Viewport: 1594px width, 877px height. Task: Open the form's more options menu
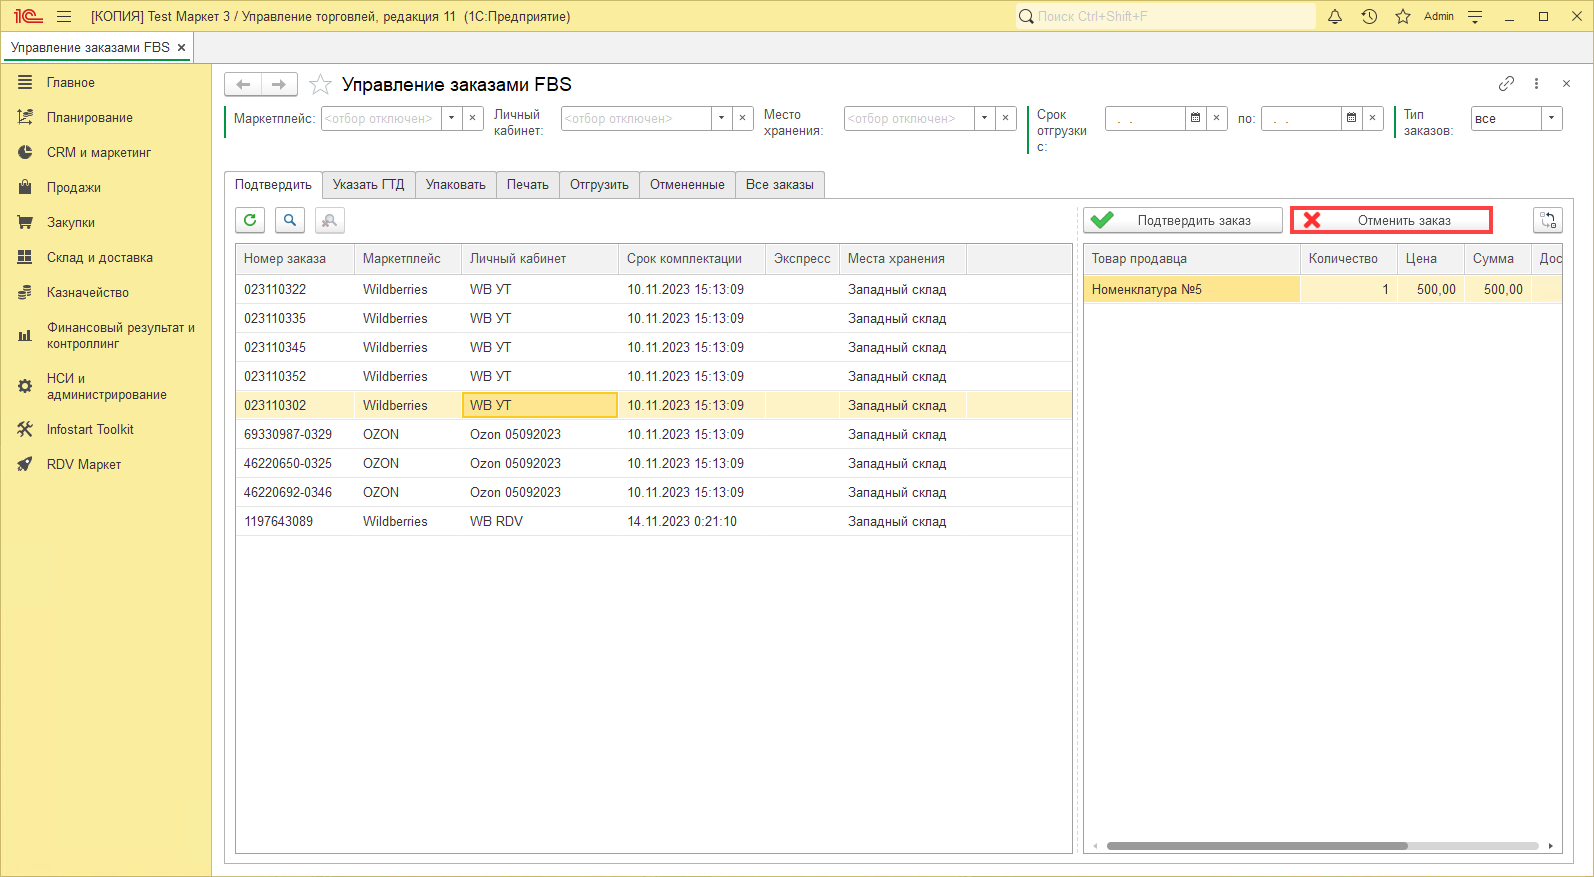(x=1536, y=84)
